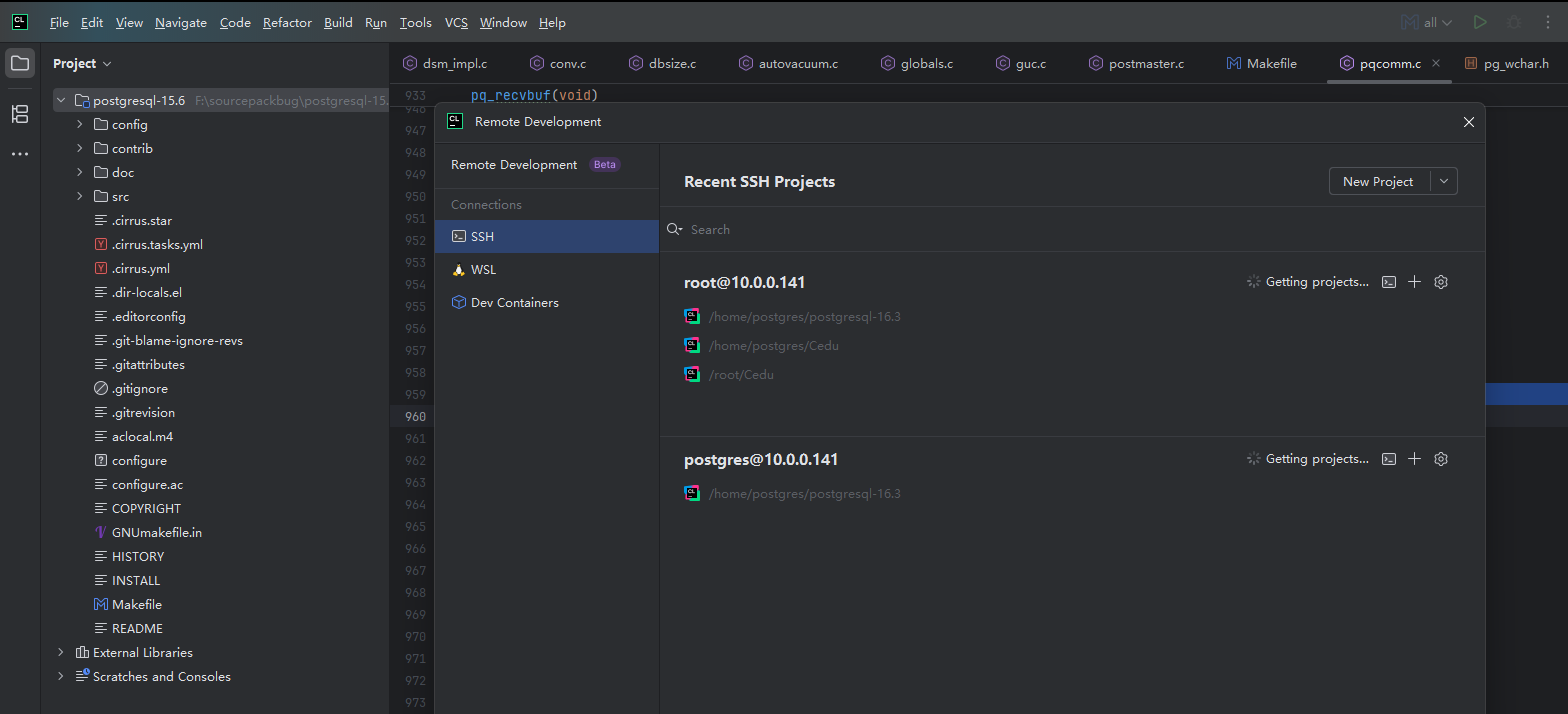The image size is (1568, 714).
Task: Click the New Project button
Action: pos(1378,181)
